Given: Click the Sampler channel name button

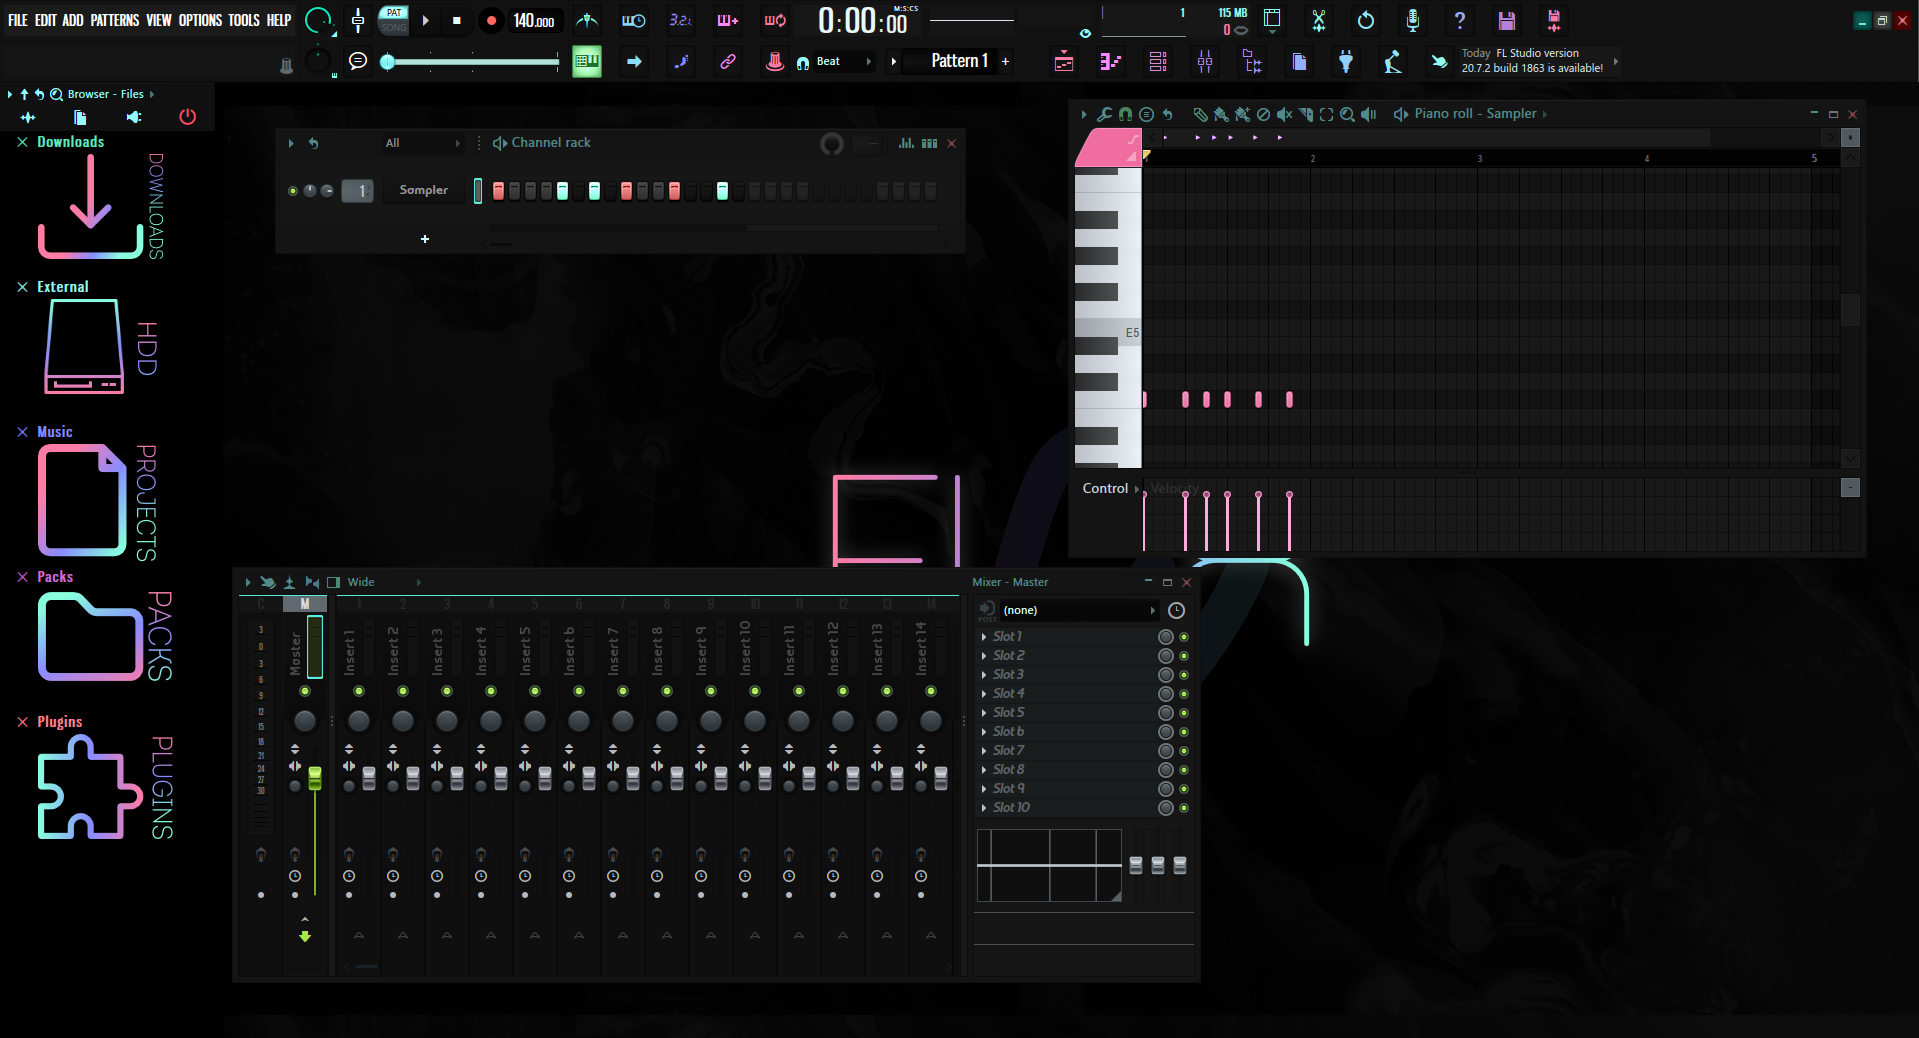Looking at the screenshot, I should click(424, 190).
